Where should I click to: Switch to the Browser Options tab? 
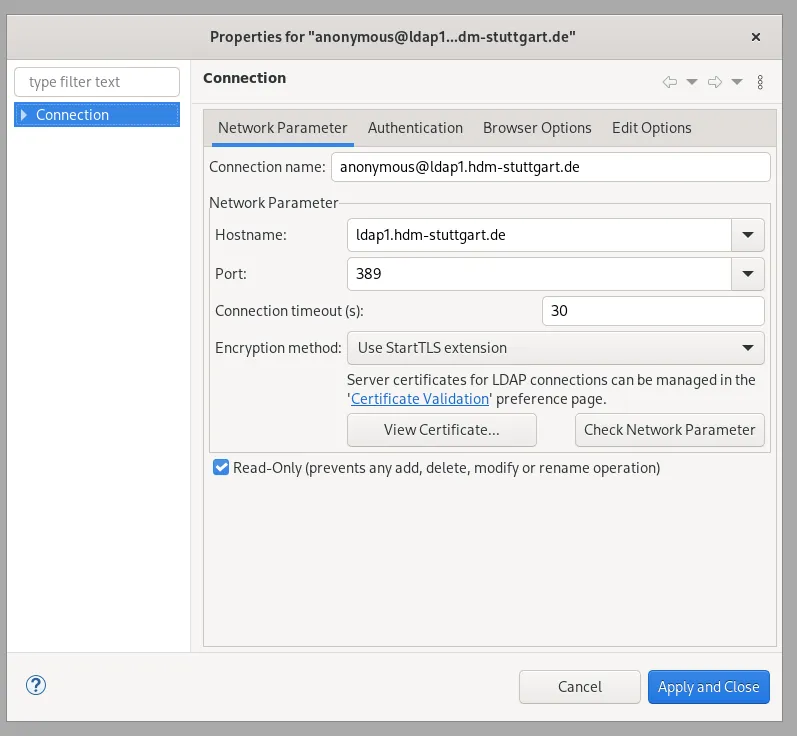click(x=537, y=128)
